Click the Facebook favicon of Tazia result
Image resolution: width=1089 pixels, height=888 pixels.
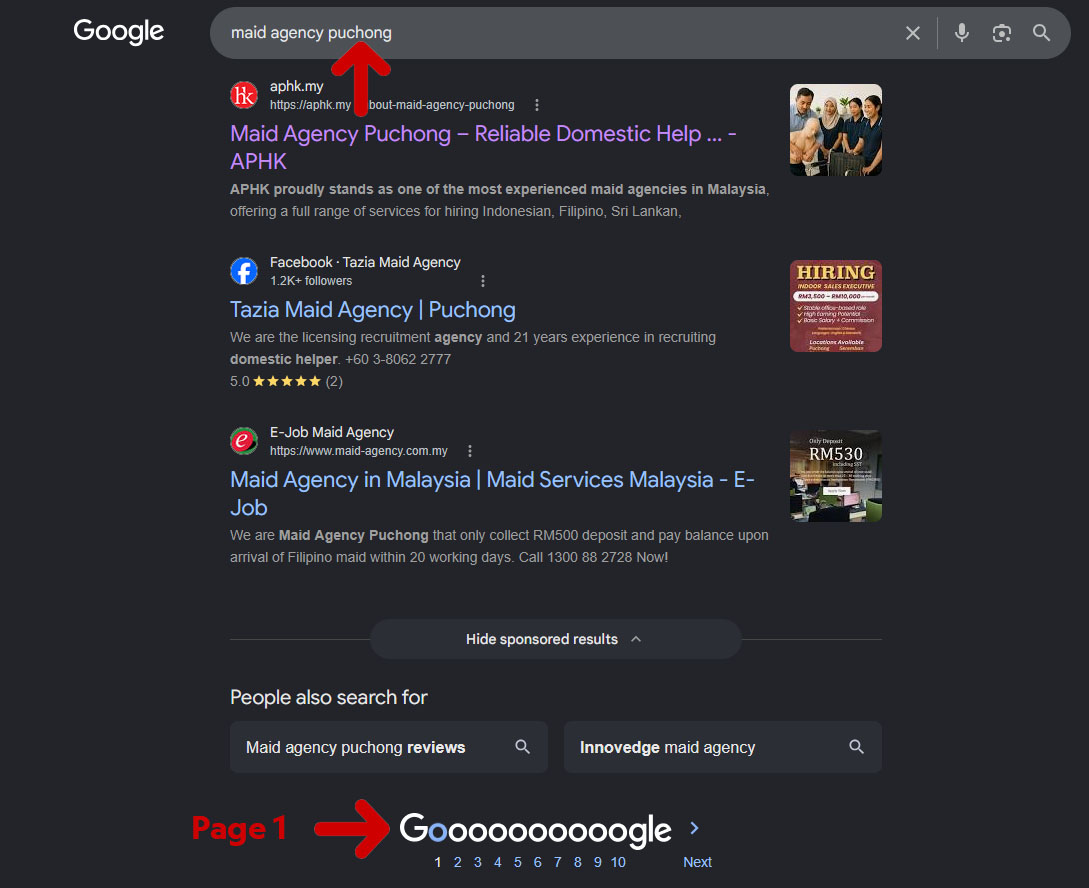coord(244,271)
